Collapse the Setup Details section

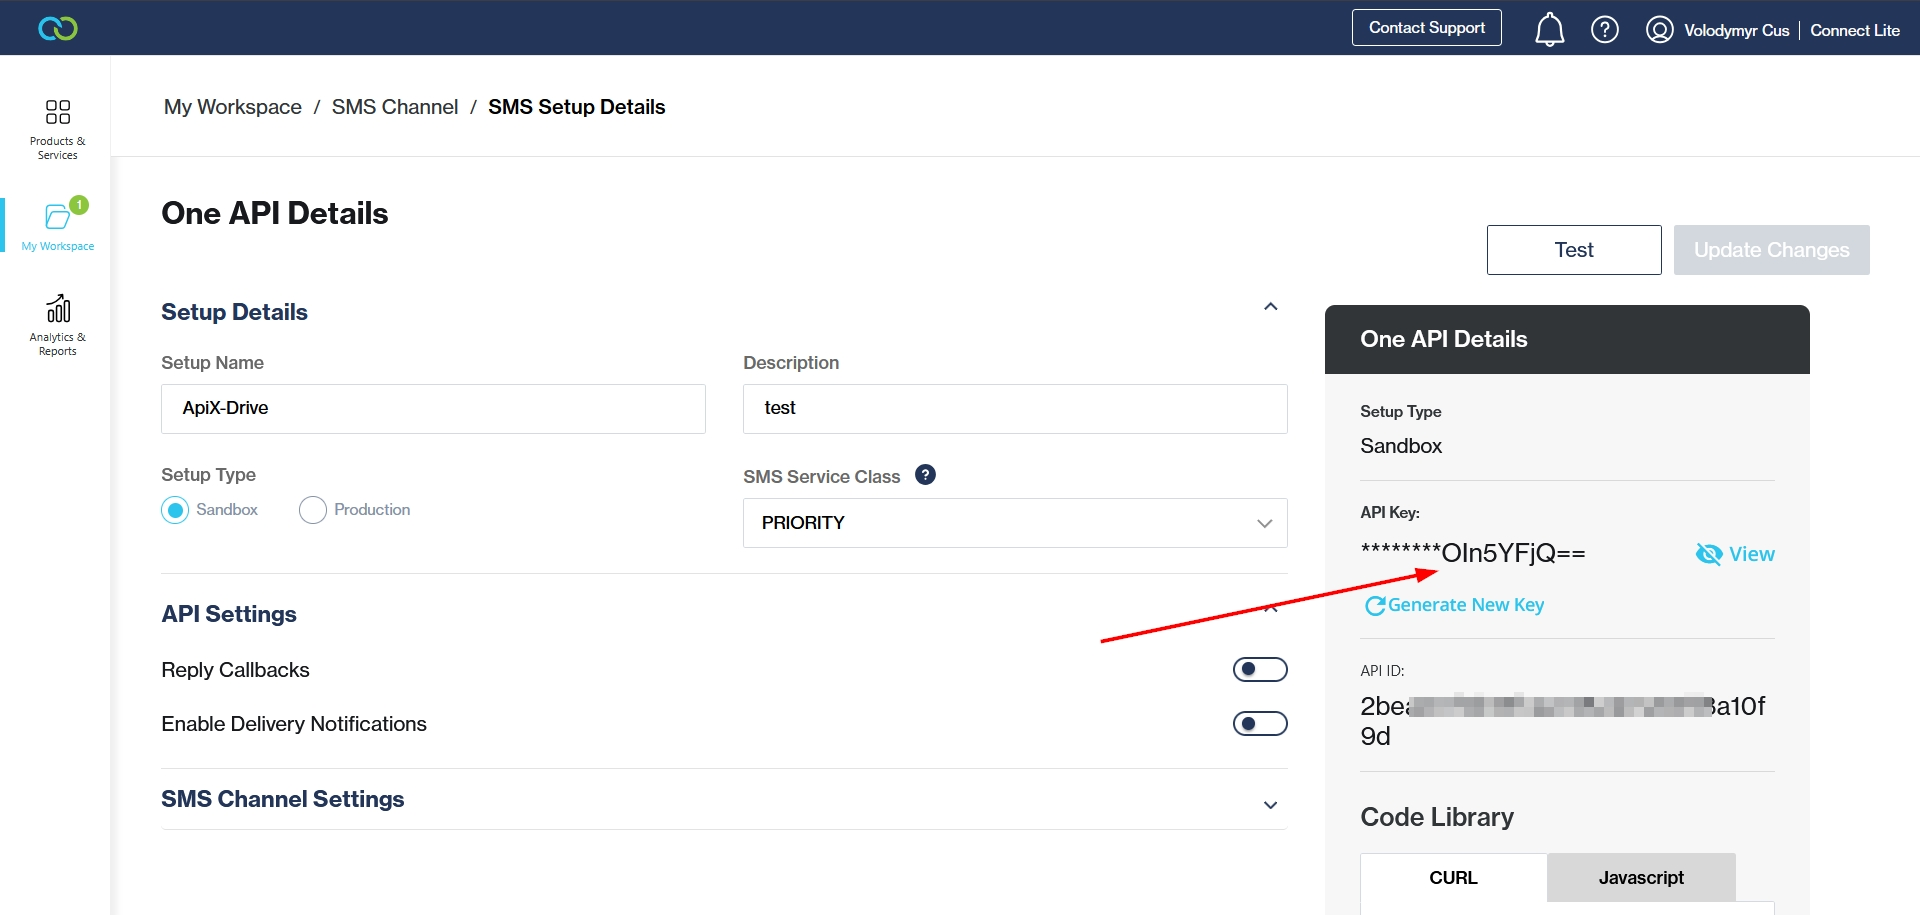[1270, 307]
